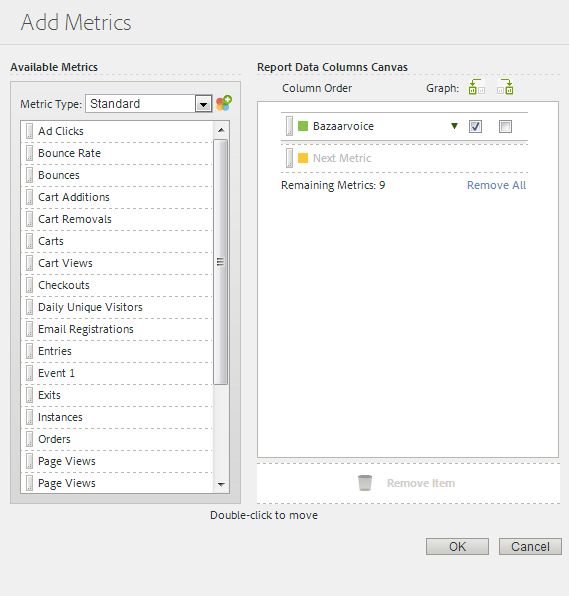This screenshot has width=569, height=596.
Task: Select the Bounce Rate metric
Action: coord(70,153)
